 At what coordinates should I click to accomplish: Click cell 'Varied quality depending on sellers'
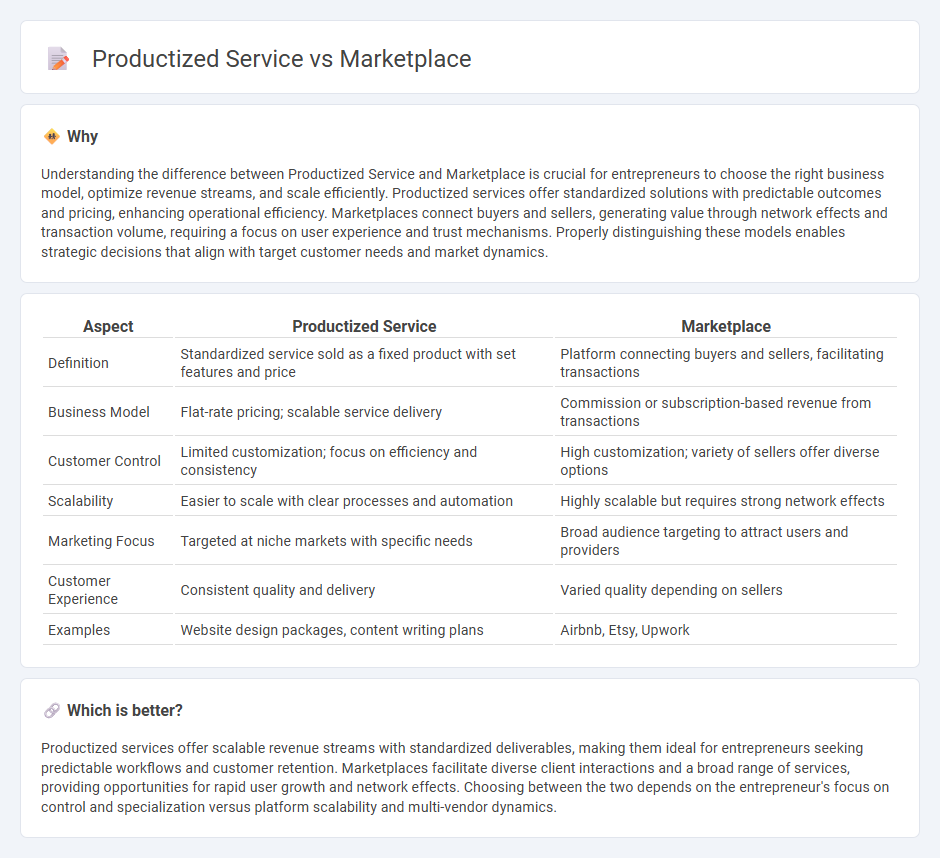[x=726, y=590]
